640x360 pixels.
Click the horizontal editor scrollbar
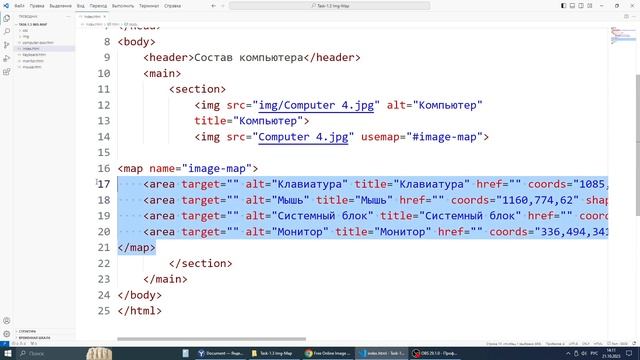(211, 339)
